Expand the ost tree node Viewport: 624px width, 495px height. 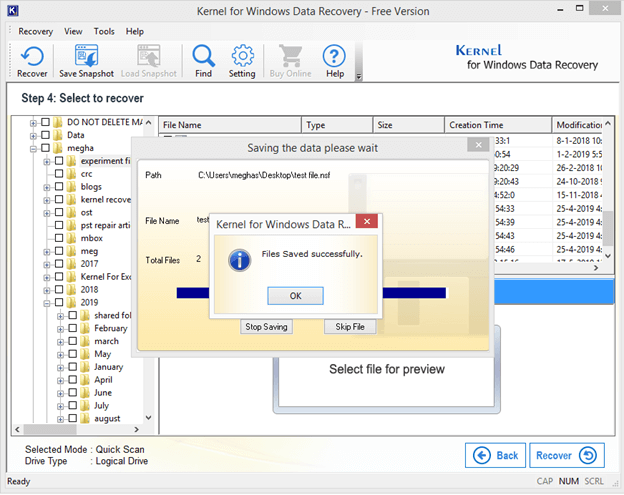[x=47, y=213]
